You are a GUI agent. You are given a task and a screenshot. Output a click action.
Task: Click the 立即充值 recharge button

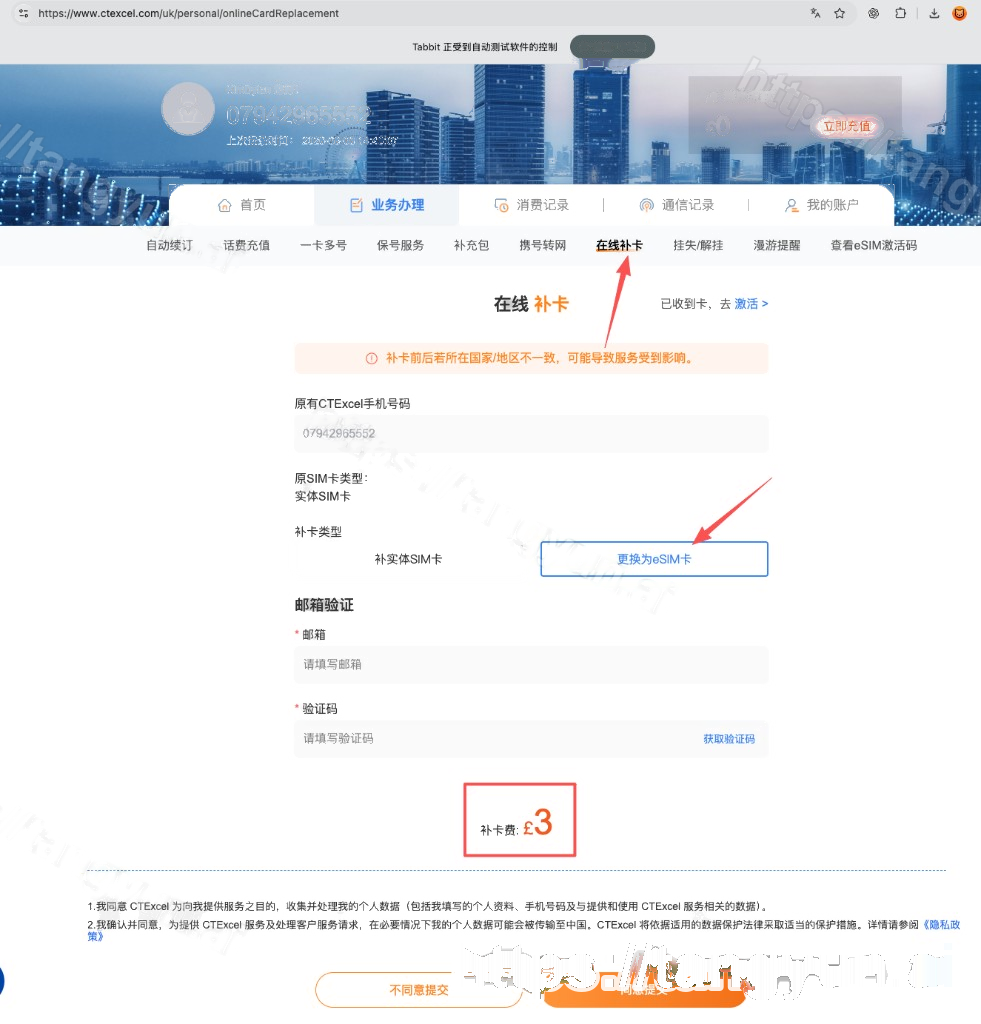coord(846,126)
